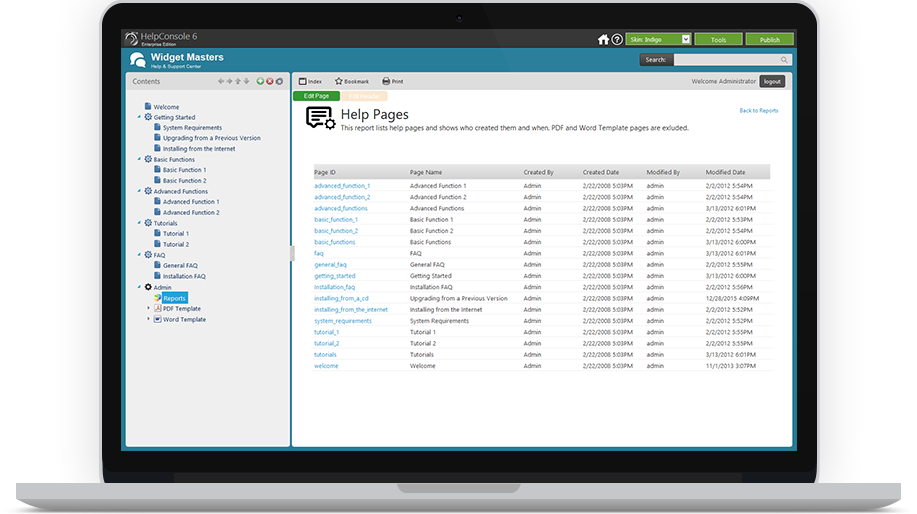
Task: Delete topic with red X icon
Action: 270,81
